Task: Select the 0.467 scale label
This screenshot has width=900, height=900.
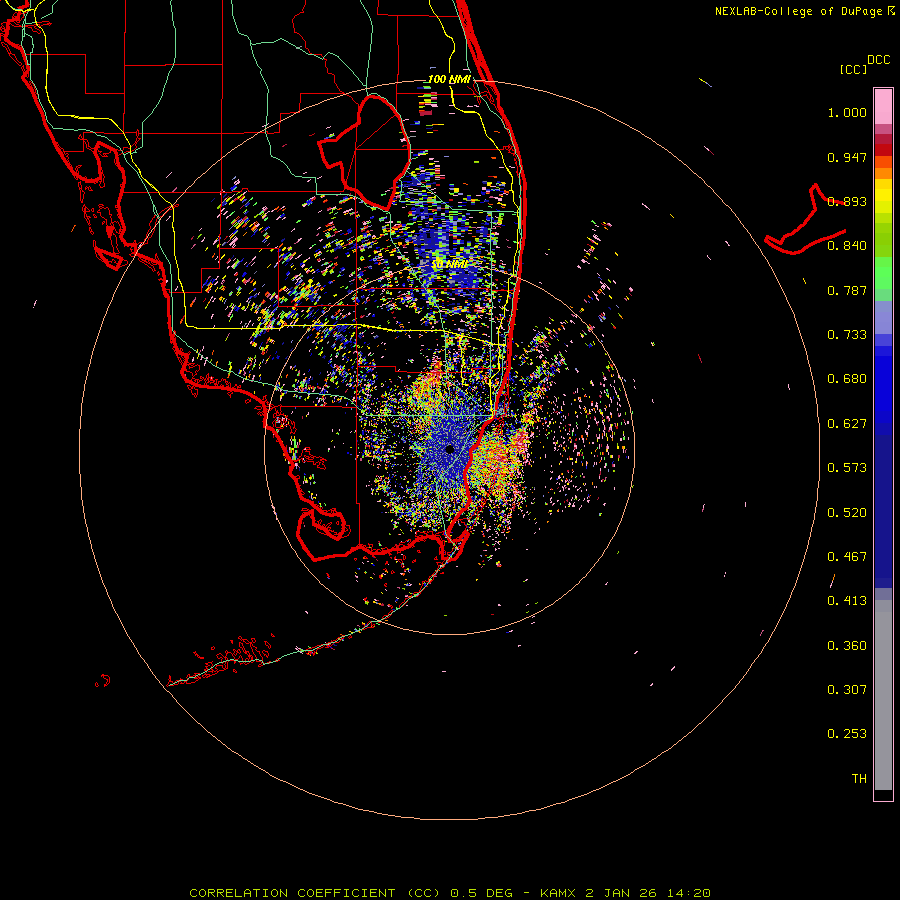Action: coord(847,557)
